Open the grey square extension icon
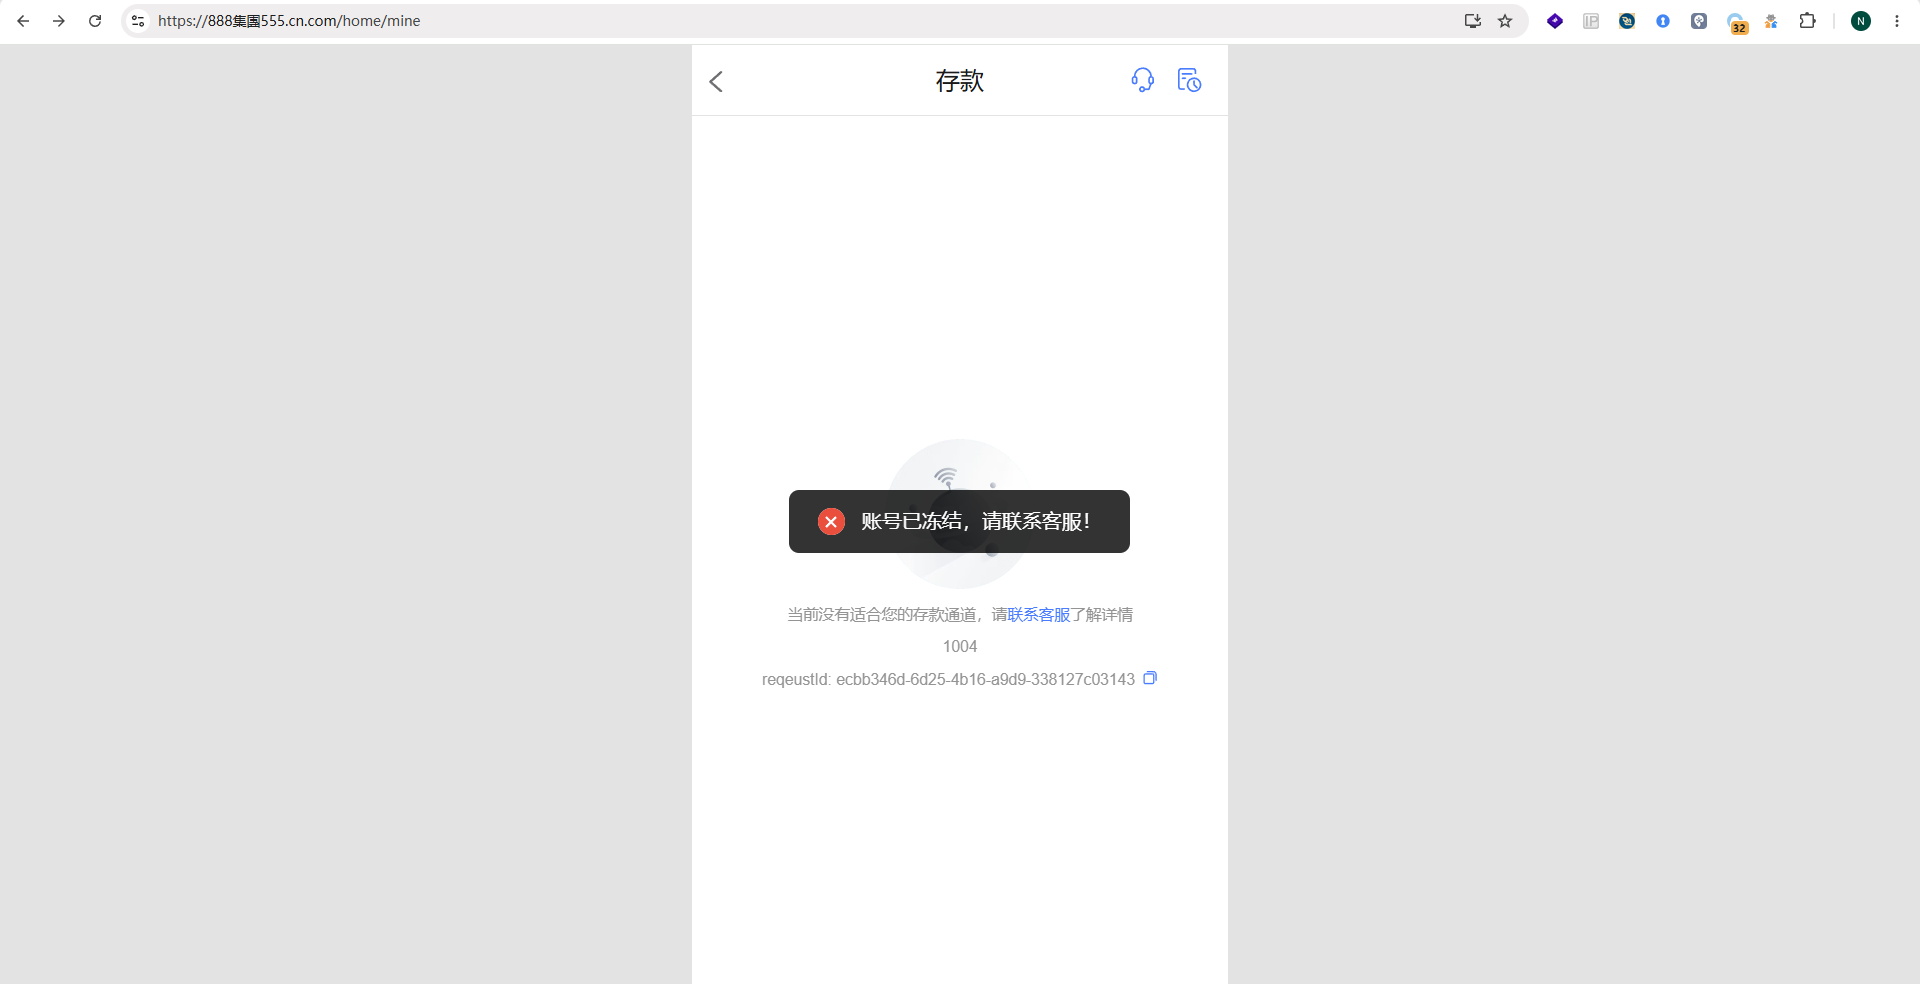Image resolution: width=1920 pixels, height=984 pixels. point(1699,21)
